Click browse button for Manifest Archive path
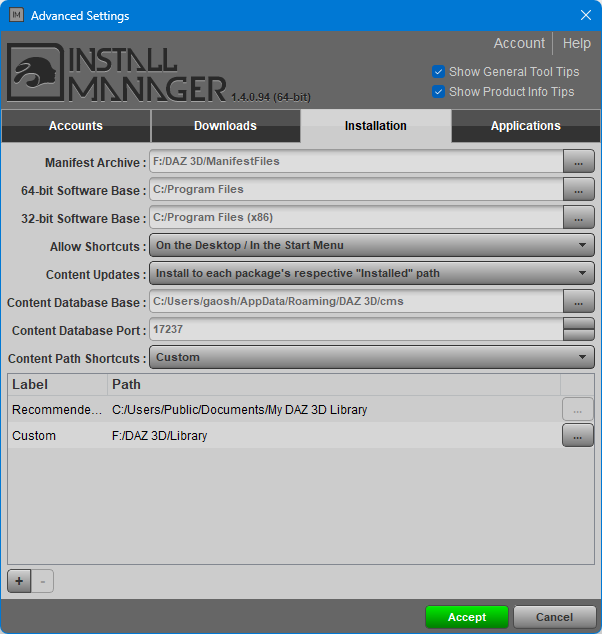602x634 pixels. 578,161
